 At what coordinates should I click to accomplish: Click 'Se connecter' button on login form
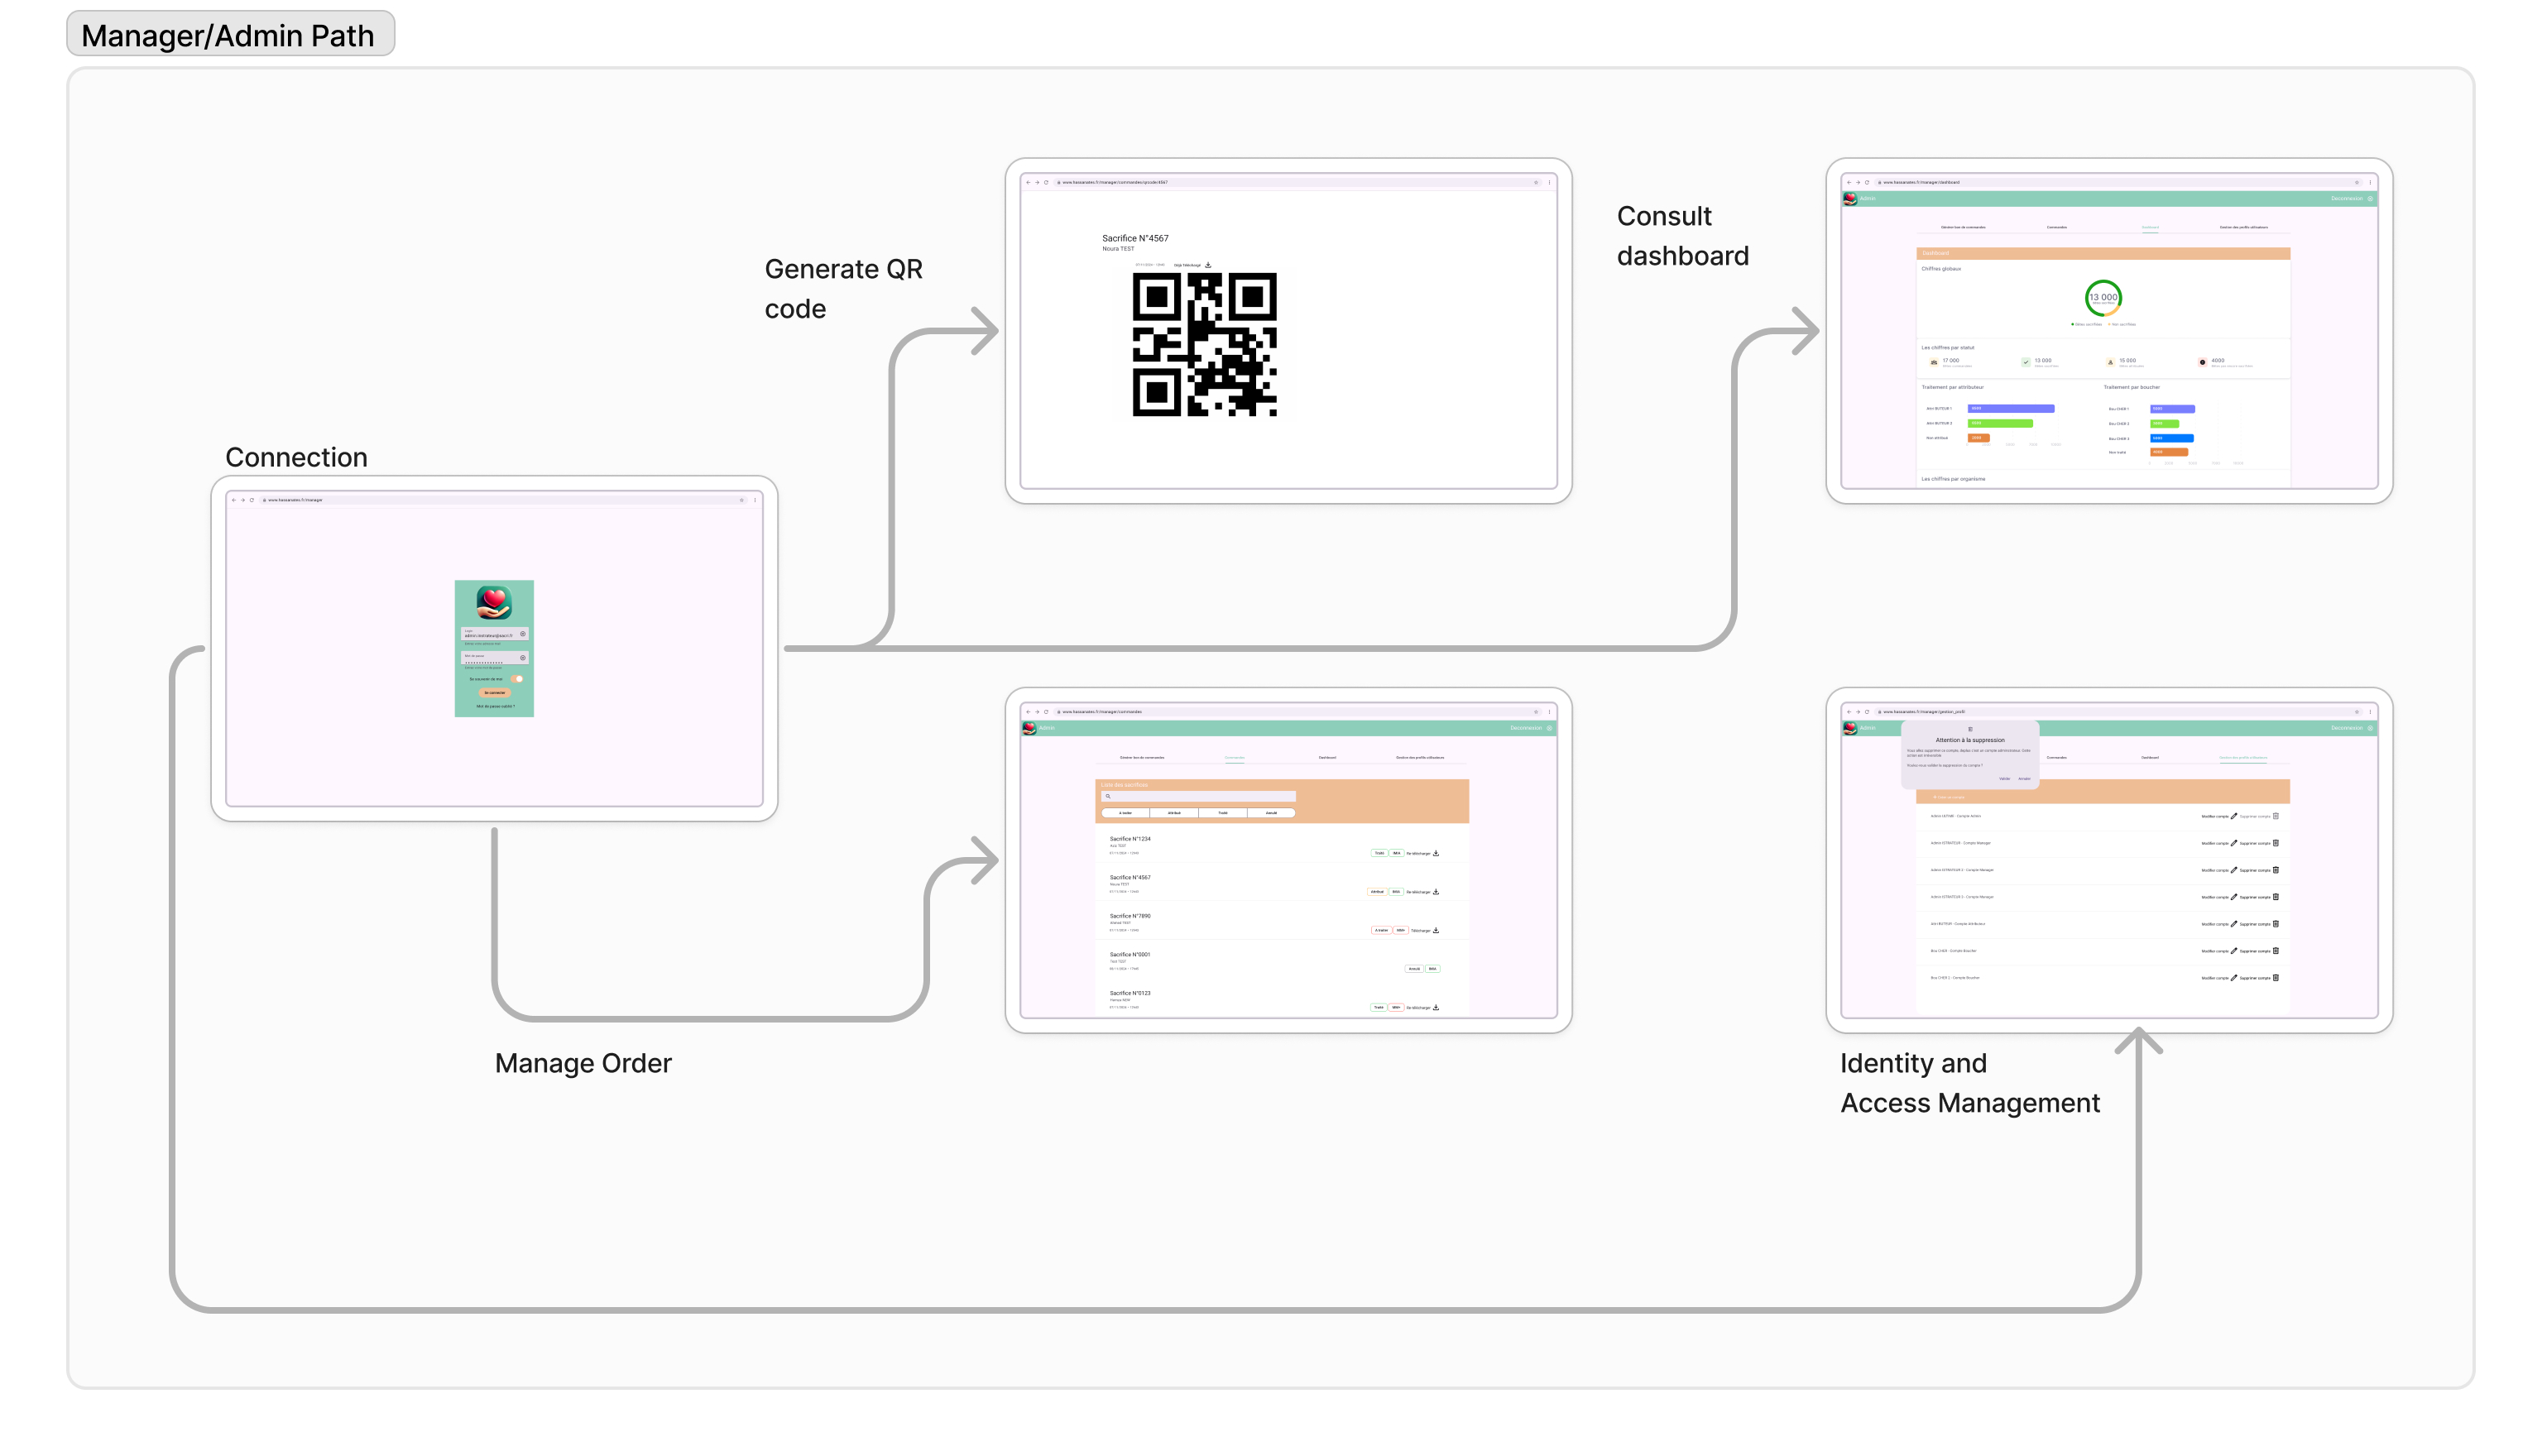click(494, 693)
